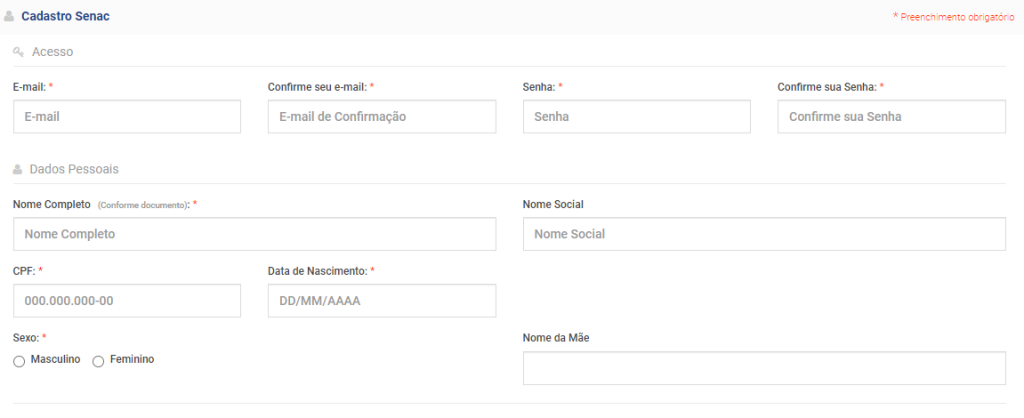Select the Feminino radio button

pos(99,361)
